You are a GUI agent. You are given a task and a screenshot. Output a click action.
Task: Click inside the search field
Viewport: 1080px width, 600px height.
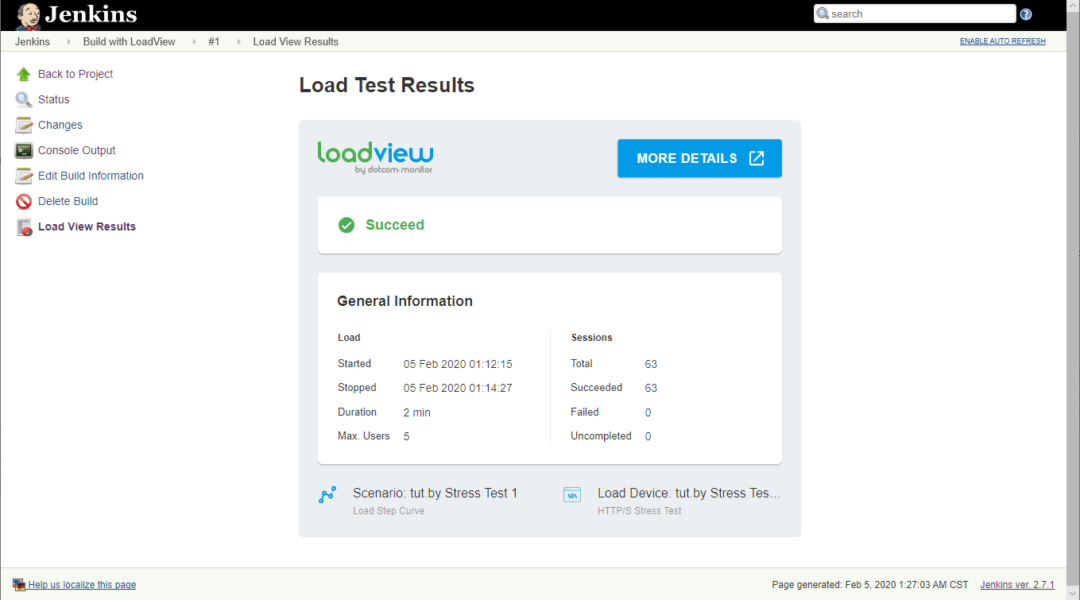coord(915,13)
